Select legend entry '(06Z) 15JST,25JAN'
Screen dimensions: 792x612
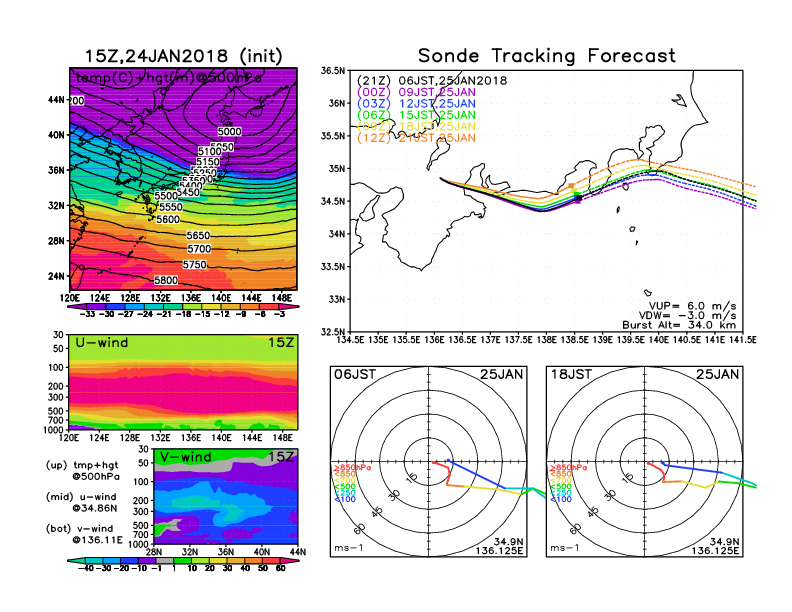tap(416, 115)
